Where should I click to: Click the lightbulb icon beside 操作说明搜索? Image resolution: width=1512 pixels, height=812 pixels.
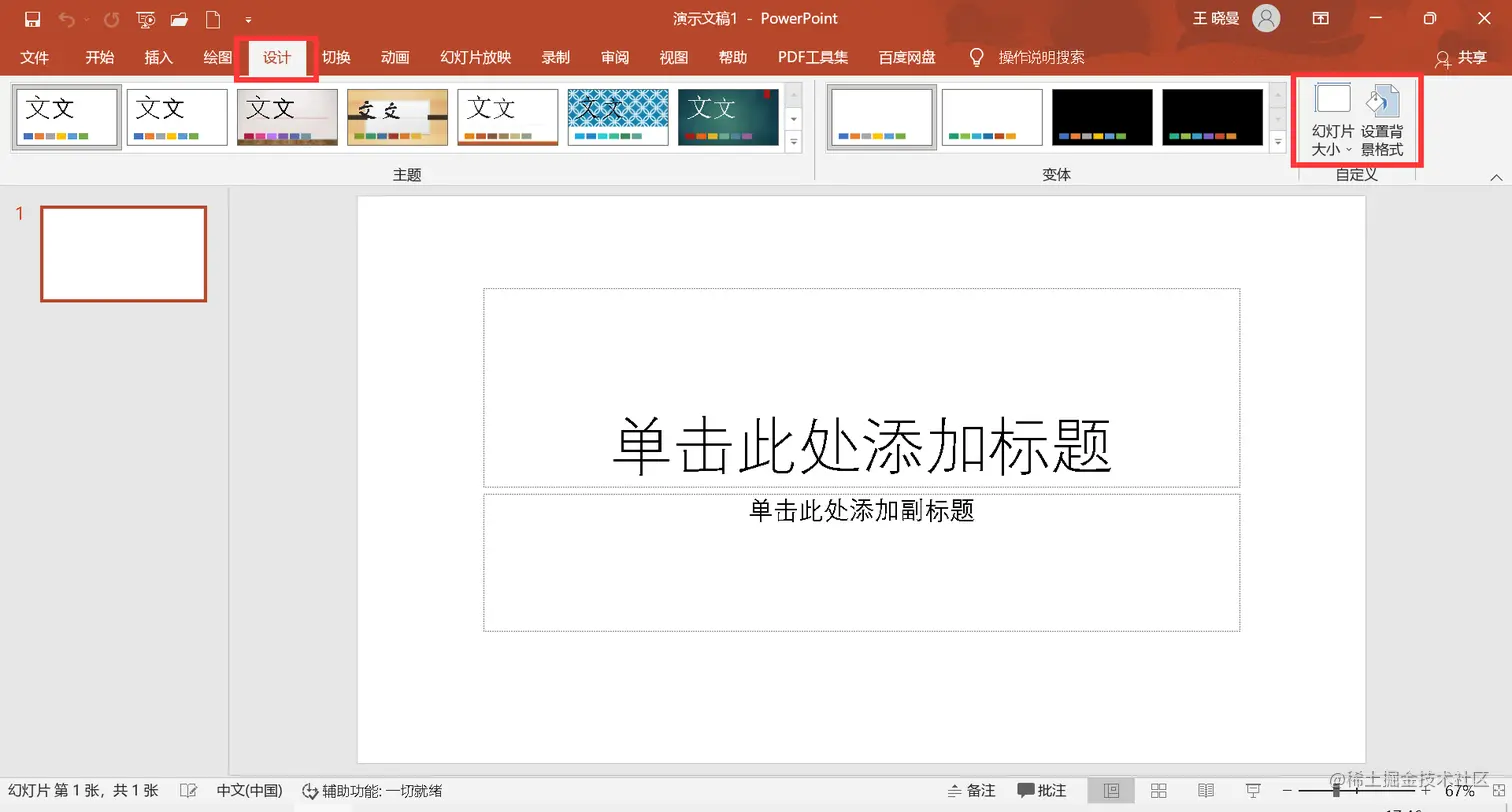click(978, 57)
